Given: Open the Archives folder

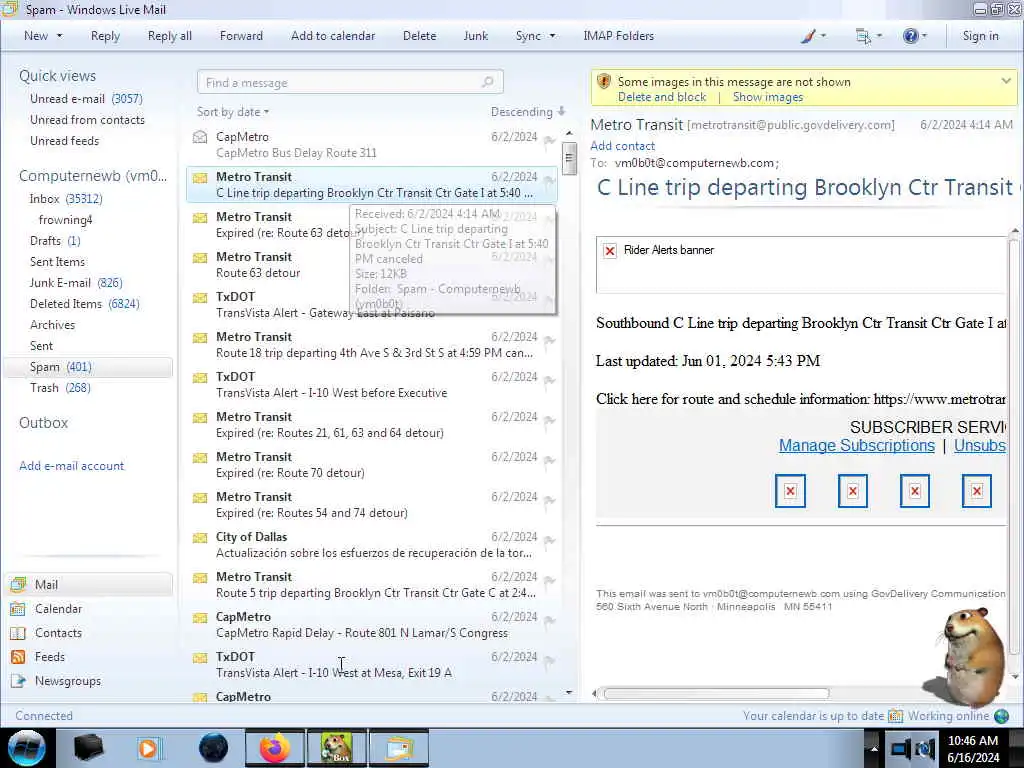Looking at the screenshot, I should (x=52, y=325).
